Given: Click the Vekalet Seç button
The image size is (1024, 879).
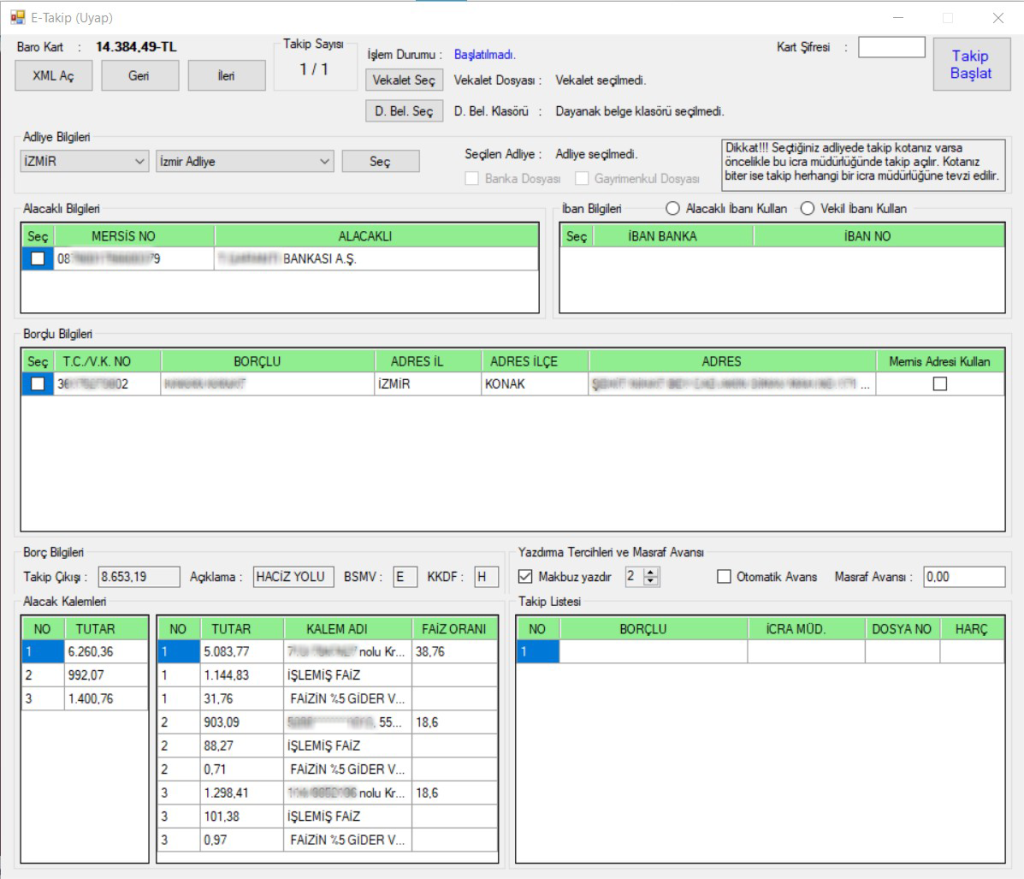Looking at the screenshot, I should [x=403, y=80].
